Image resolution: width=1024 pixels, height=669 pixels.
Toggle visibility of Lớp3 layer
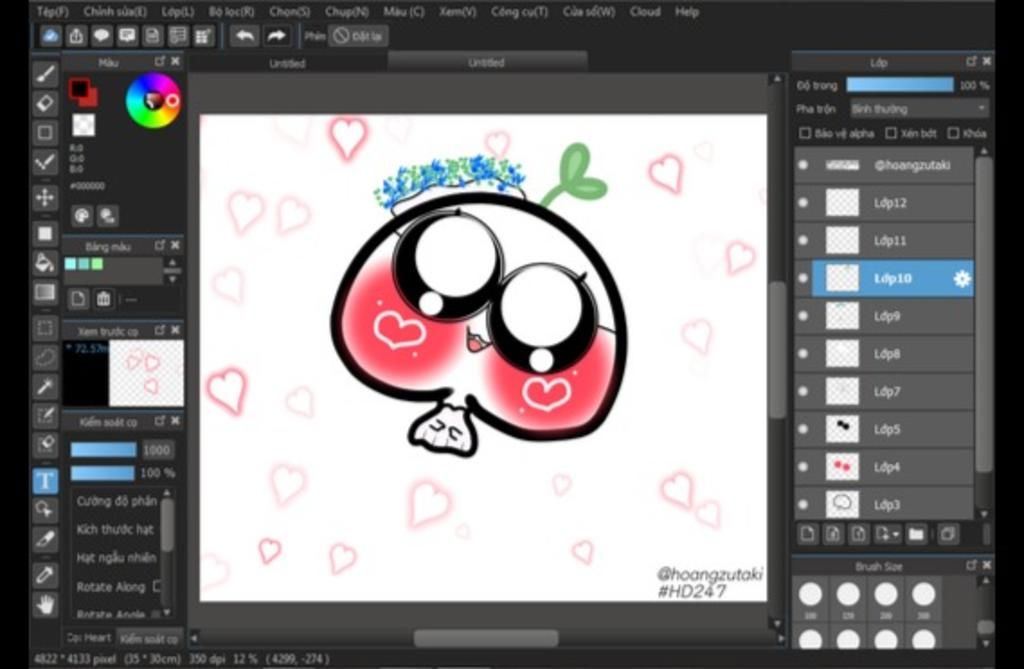click(803, 504)
